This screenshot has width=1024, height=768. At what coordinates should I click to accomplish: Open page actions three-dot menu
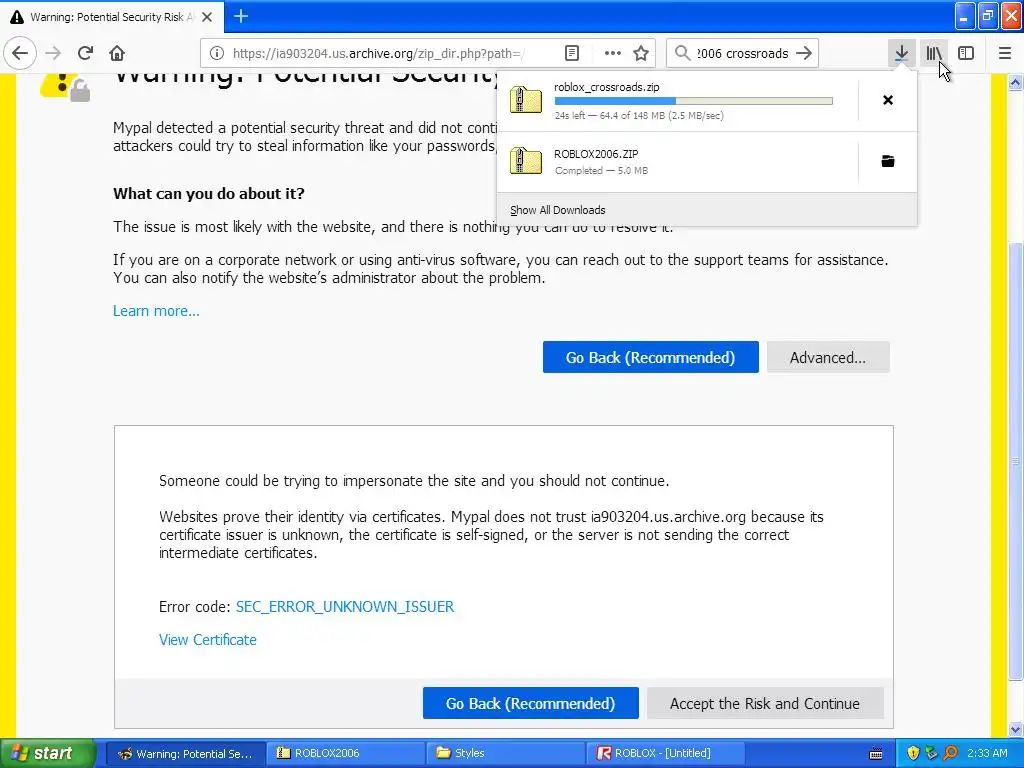(613, 54)
